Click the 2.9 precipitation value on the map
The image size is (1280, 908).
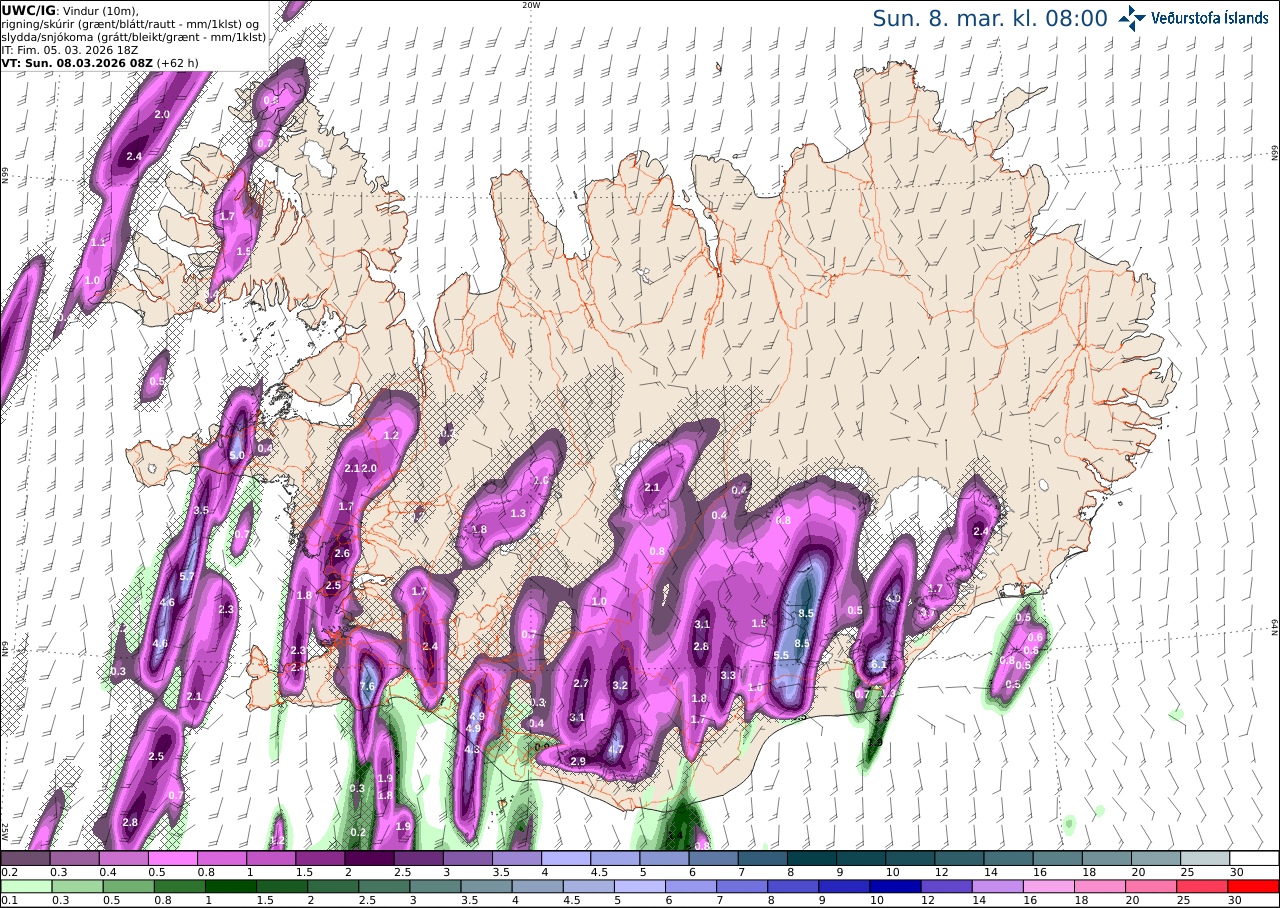[577, 761]
